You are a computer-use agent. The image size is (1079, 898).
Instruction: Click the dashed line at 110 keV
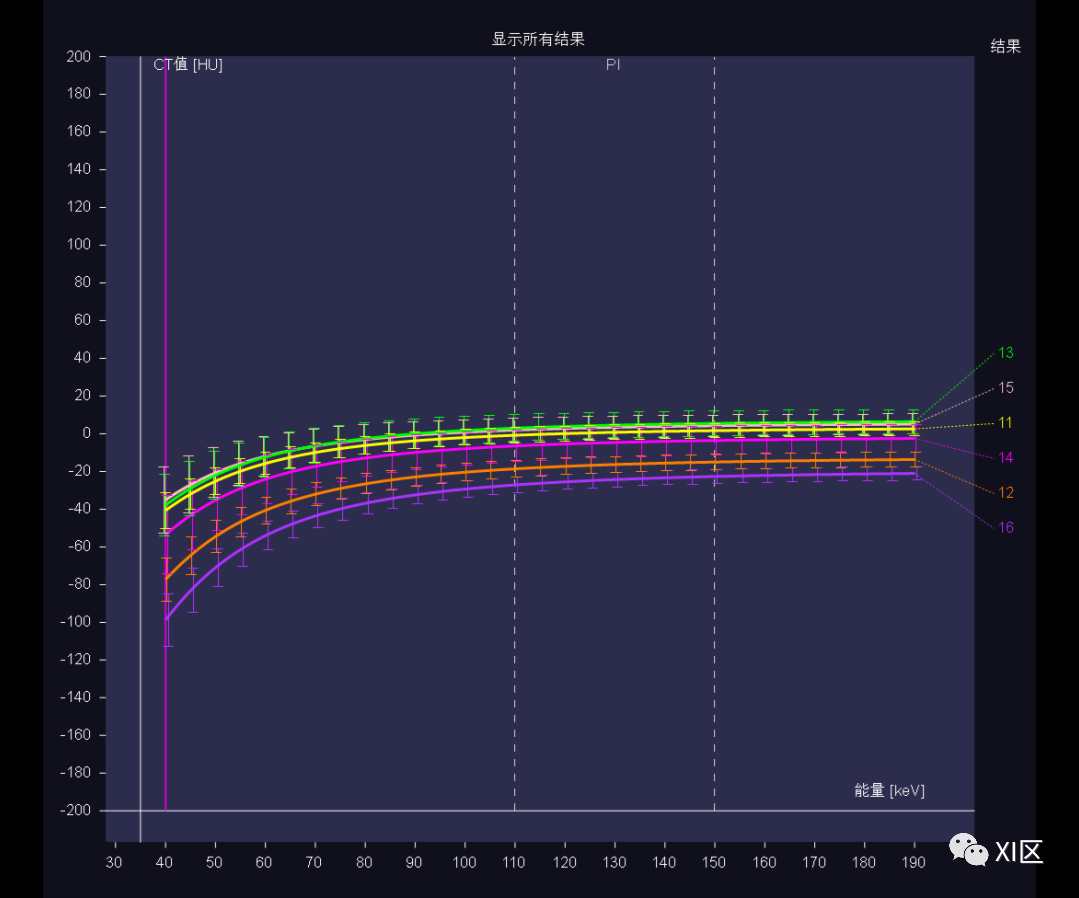pos(515,434)
